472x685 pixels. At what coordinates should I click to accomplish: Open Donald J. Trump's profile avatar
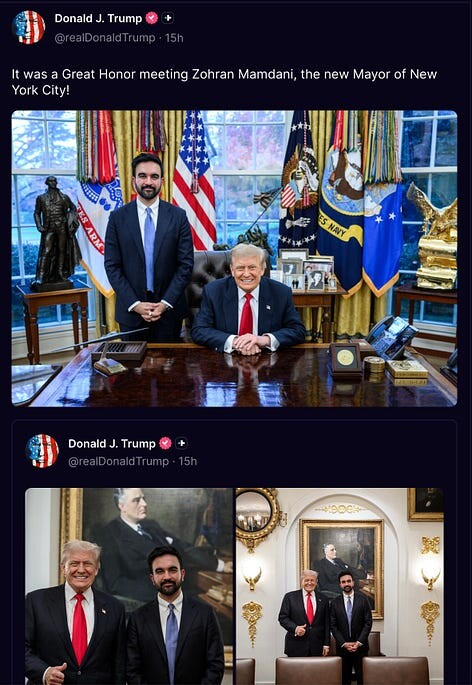pyautogui.click(x=29, y=27)
